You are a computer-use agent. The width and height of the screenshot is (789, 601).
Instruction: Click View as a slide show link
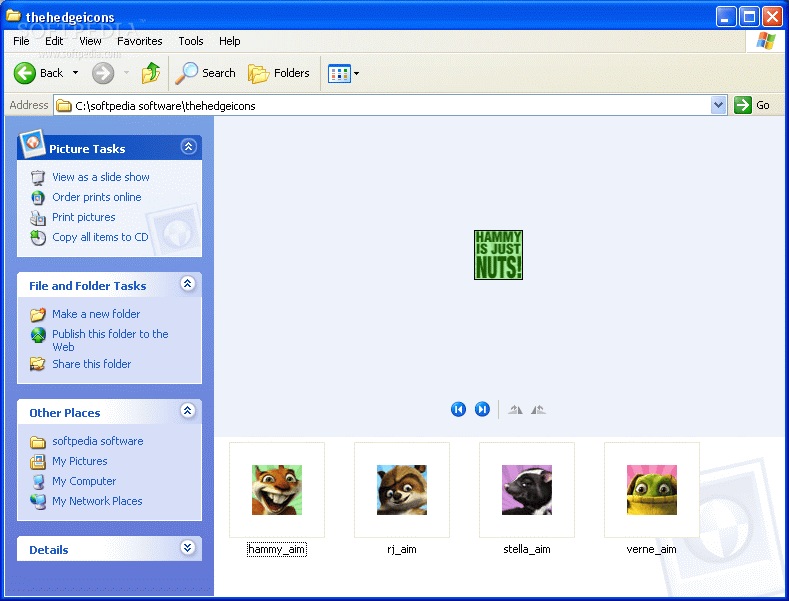pyautogui.click(x=101, y=177)
